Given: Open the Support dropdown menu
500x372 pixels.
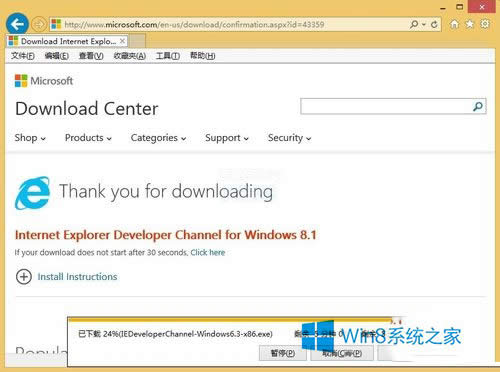Looking at the screenshot, I should point(227,138).
